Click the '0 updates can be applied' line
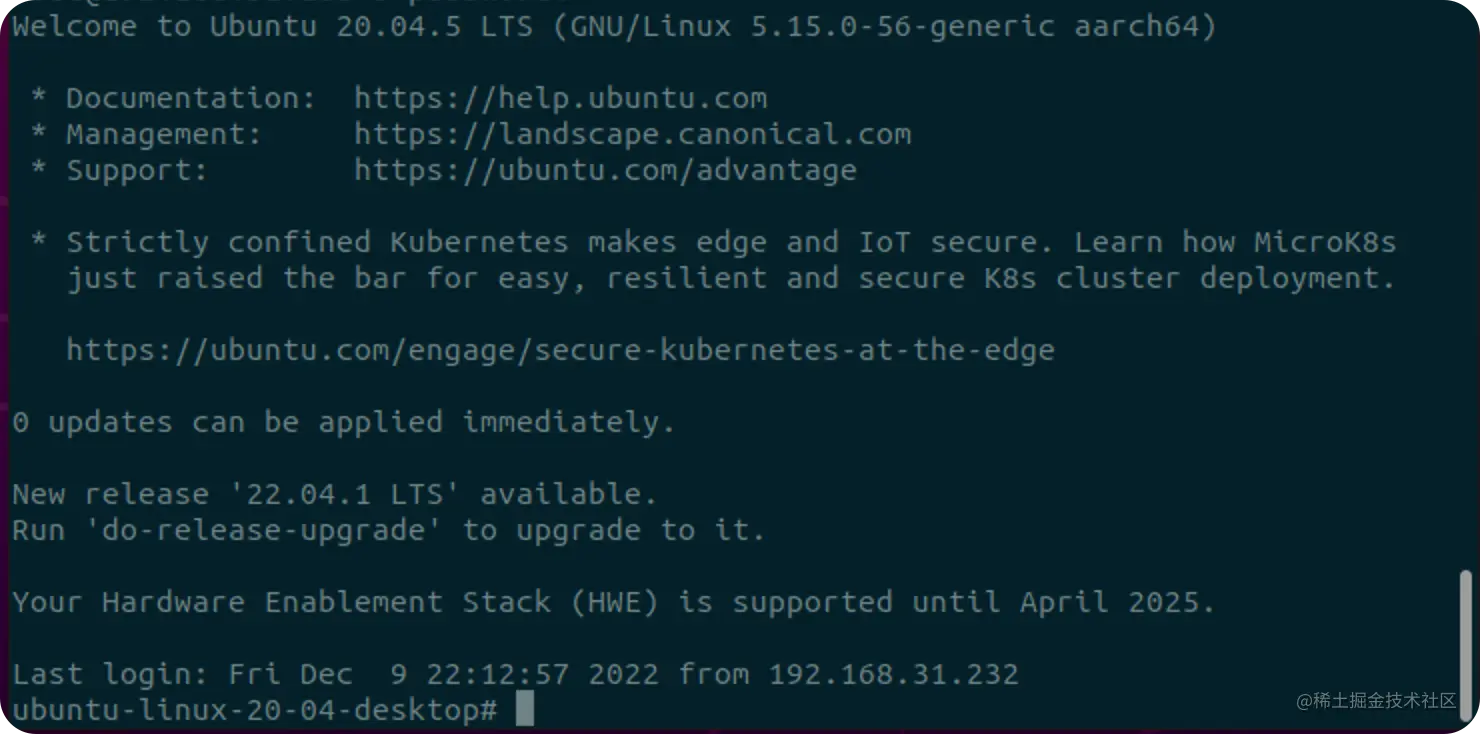Image resolution: width=1480 pixels, height=734 pixels. pos(343,422)
